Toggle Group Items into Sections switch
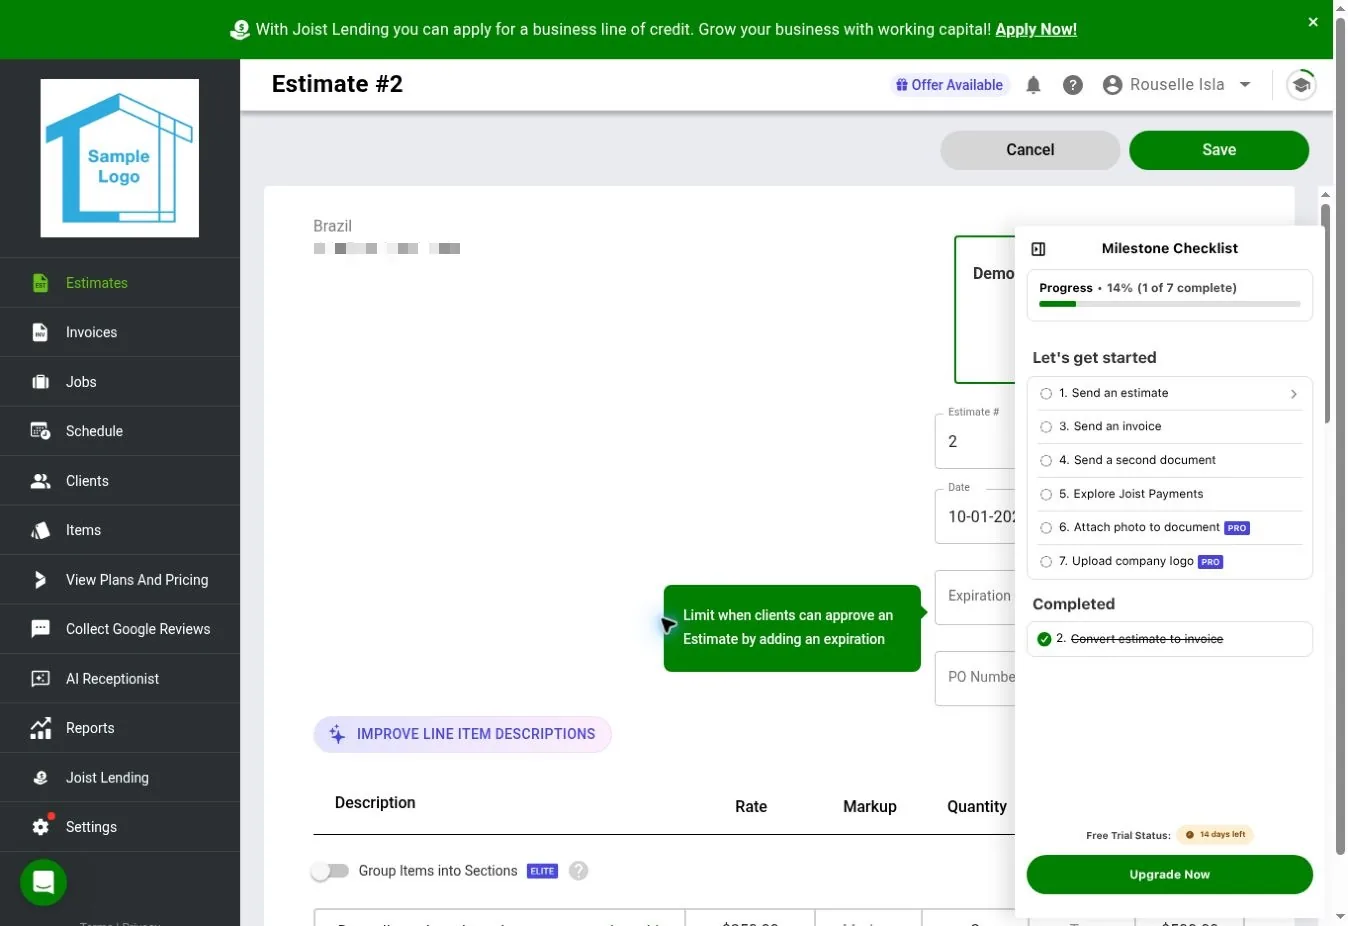 (x=330, y=871)
